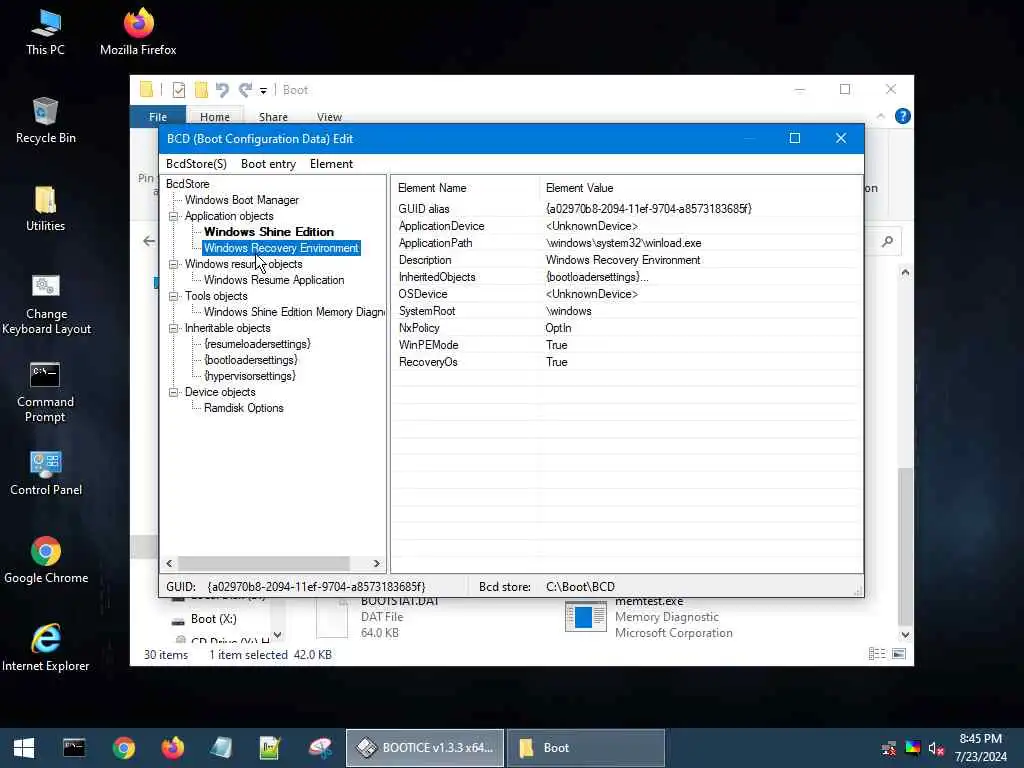Launch Command Prompt desktop shortcut
This screenshot has height=768, width=1024.
coord(45,392)
